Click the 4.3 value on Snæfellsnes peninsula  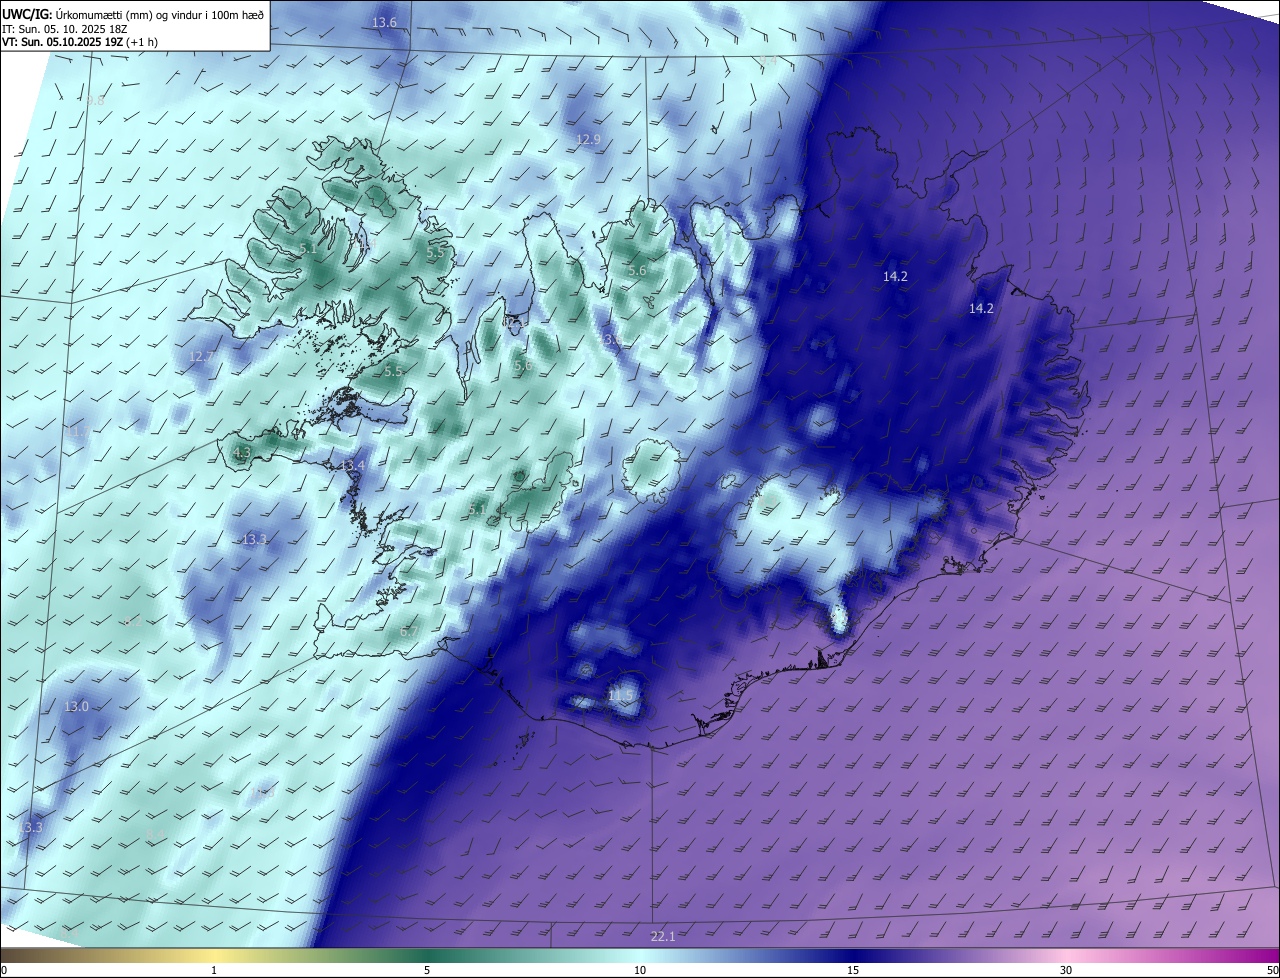click(241, 453)
